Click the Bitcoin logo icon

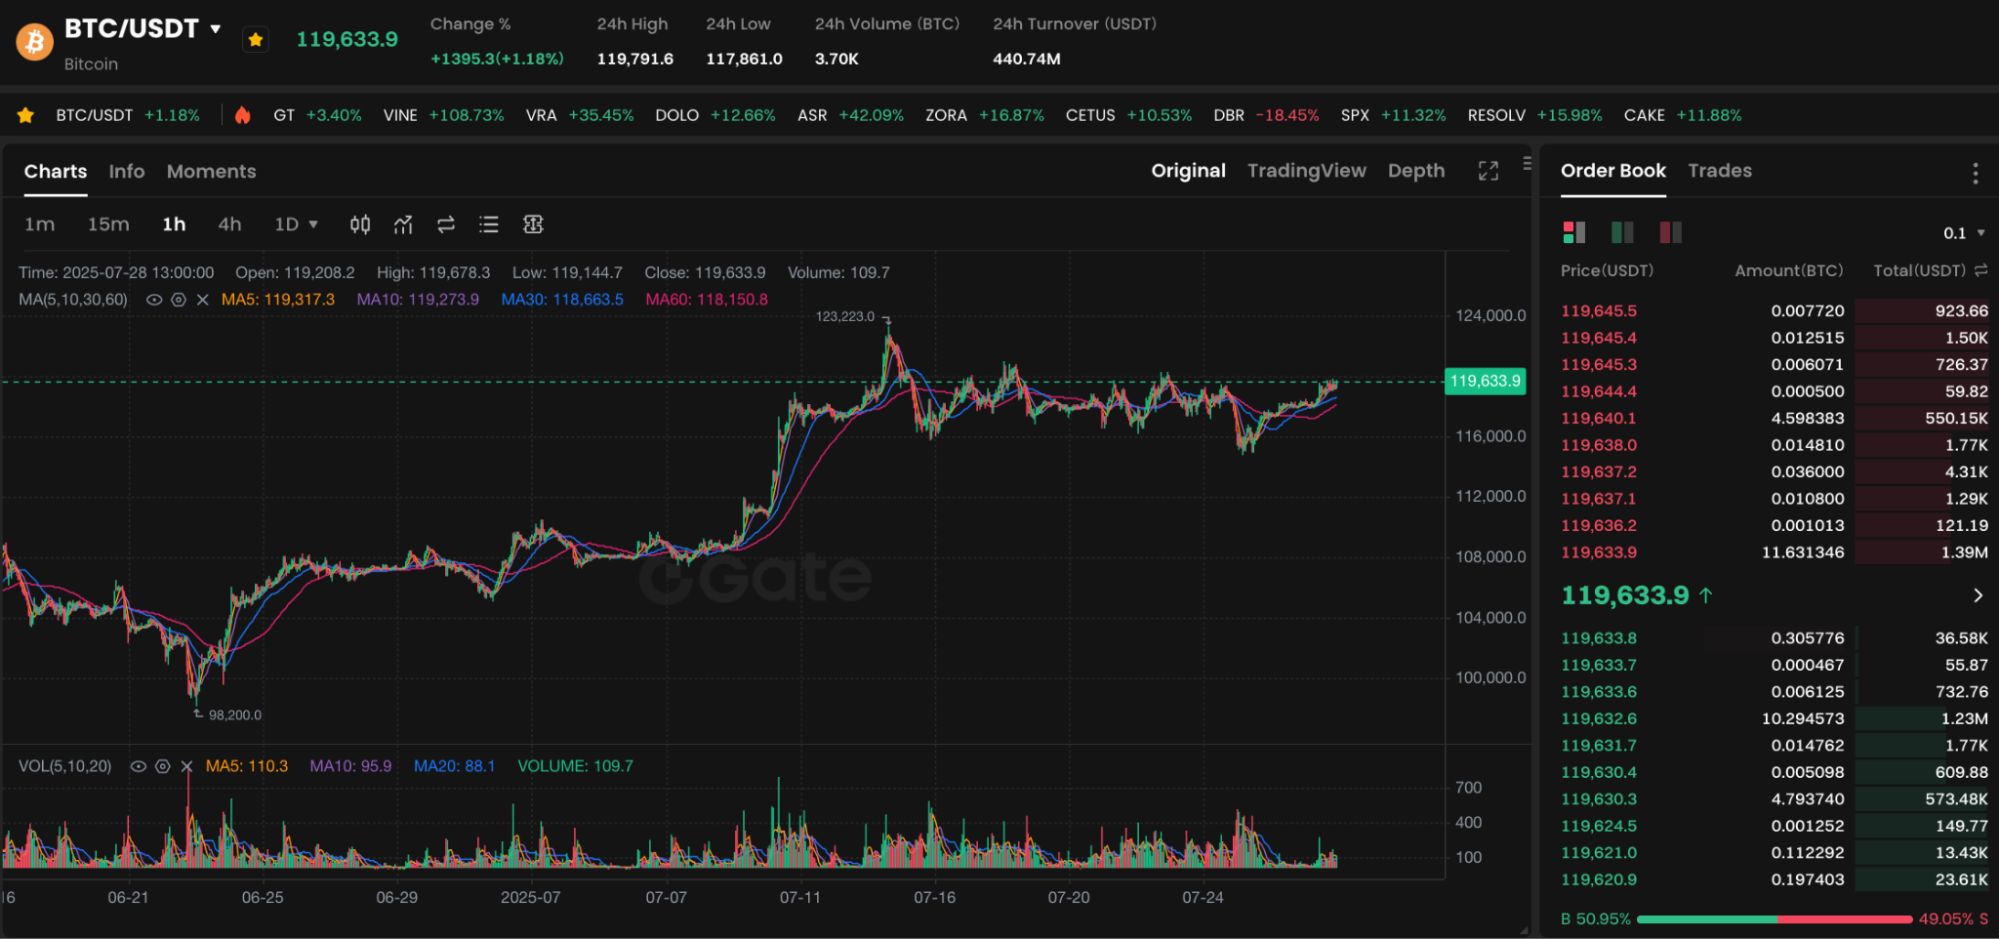[x=35, y=41]
